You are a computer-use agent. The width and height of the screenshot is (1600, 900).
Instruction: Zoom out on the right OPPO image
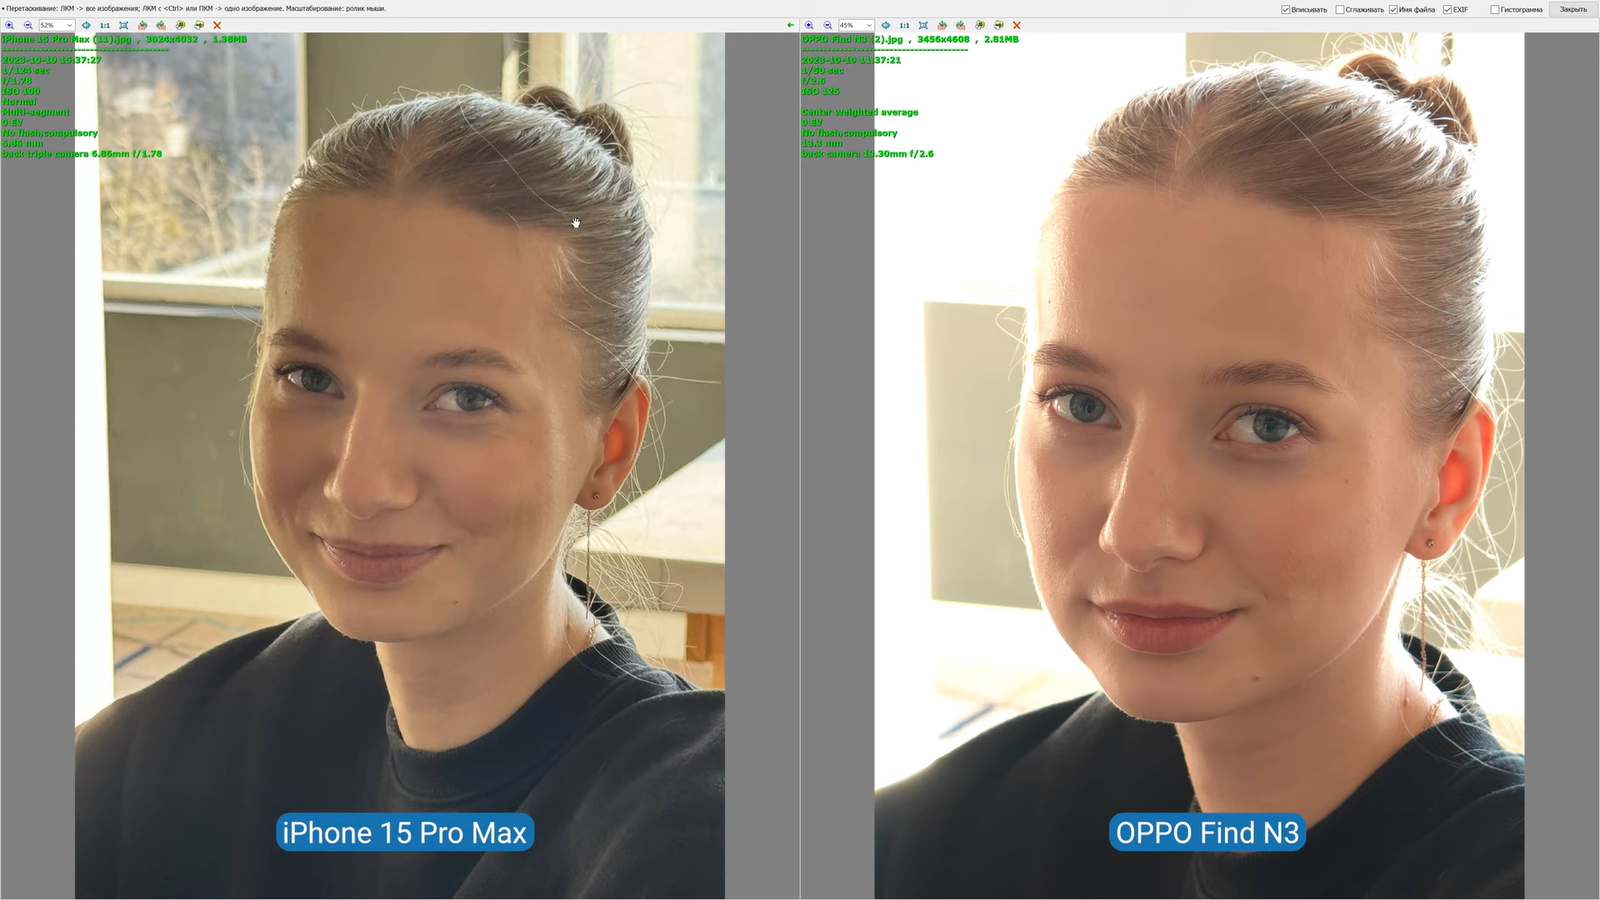click(828, 25)
